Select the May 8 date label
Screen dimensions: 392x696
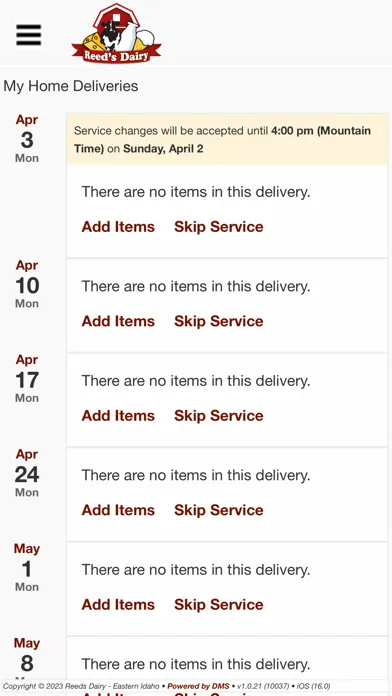(27, 657)
